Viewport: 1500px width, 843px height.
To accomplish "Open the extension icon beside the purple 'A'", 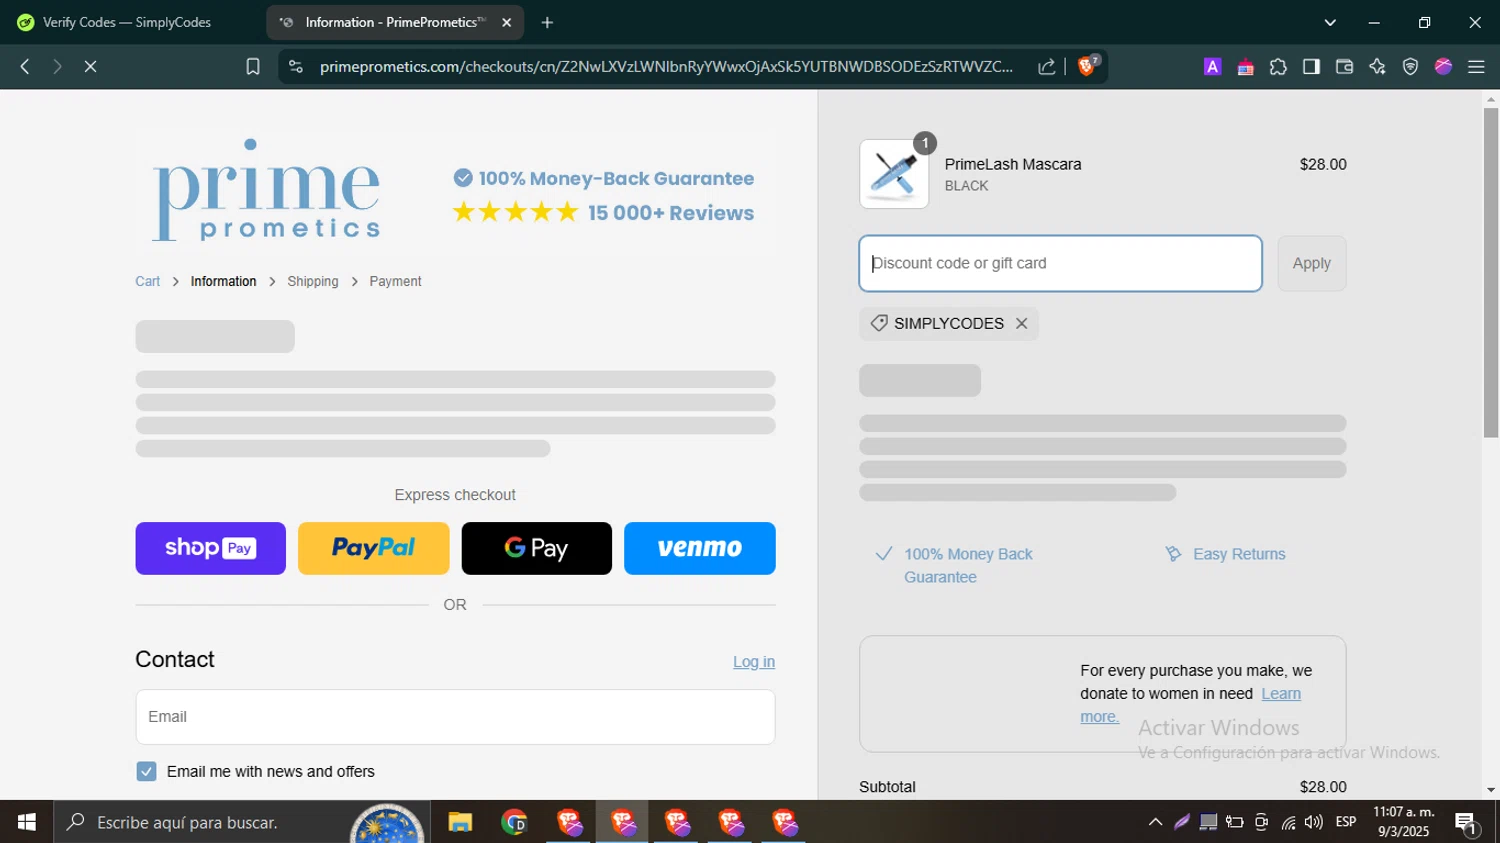I will pyautogui.click(x=1245, y=66).
